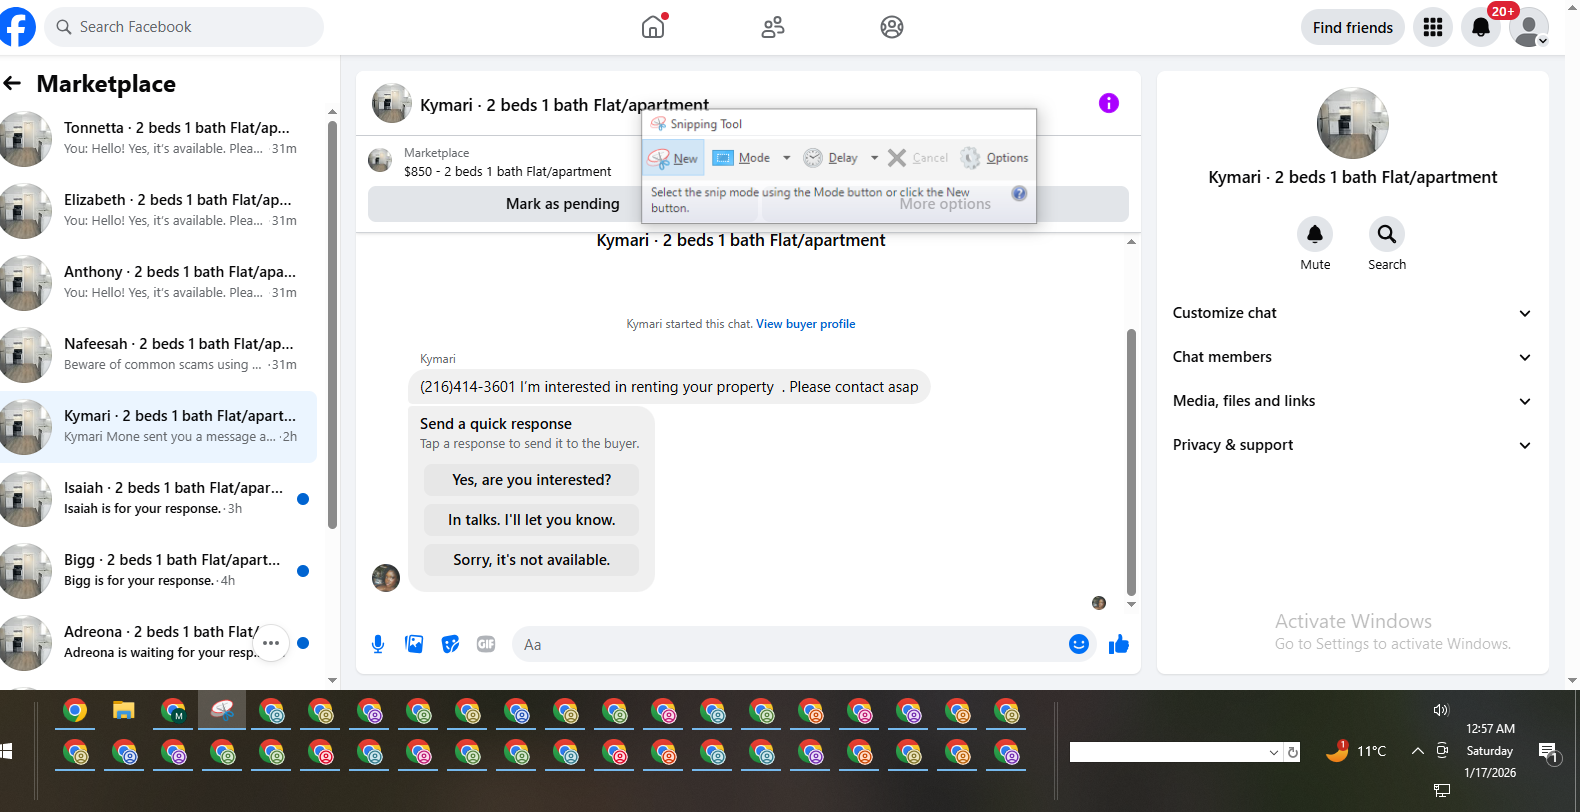The width and height of the screenshot is (1580, 812).
Task: Open more options on Adreona chat row
Action: point(271,643)
